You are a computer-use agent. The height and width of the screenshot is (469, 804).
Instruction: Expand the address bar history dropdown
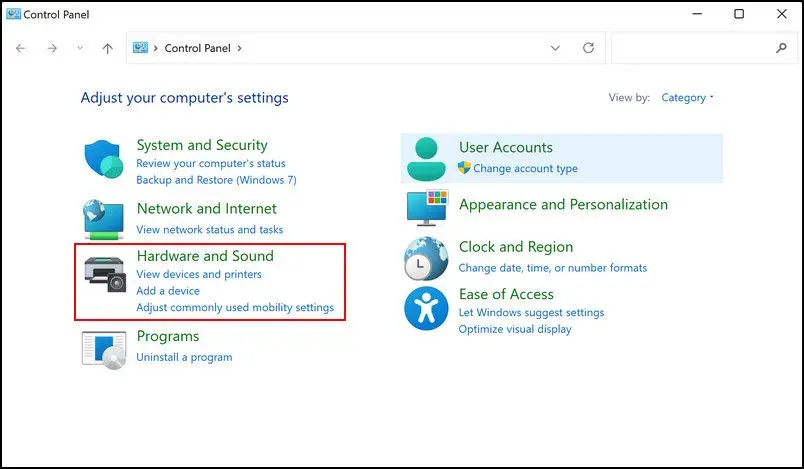click(x=555, y=48)
